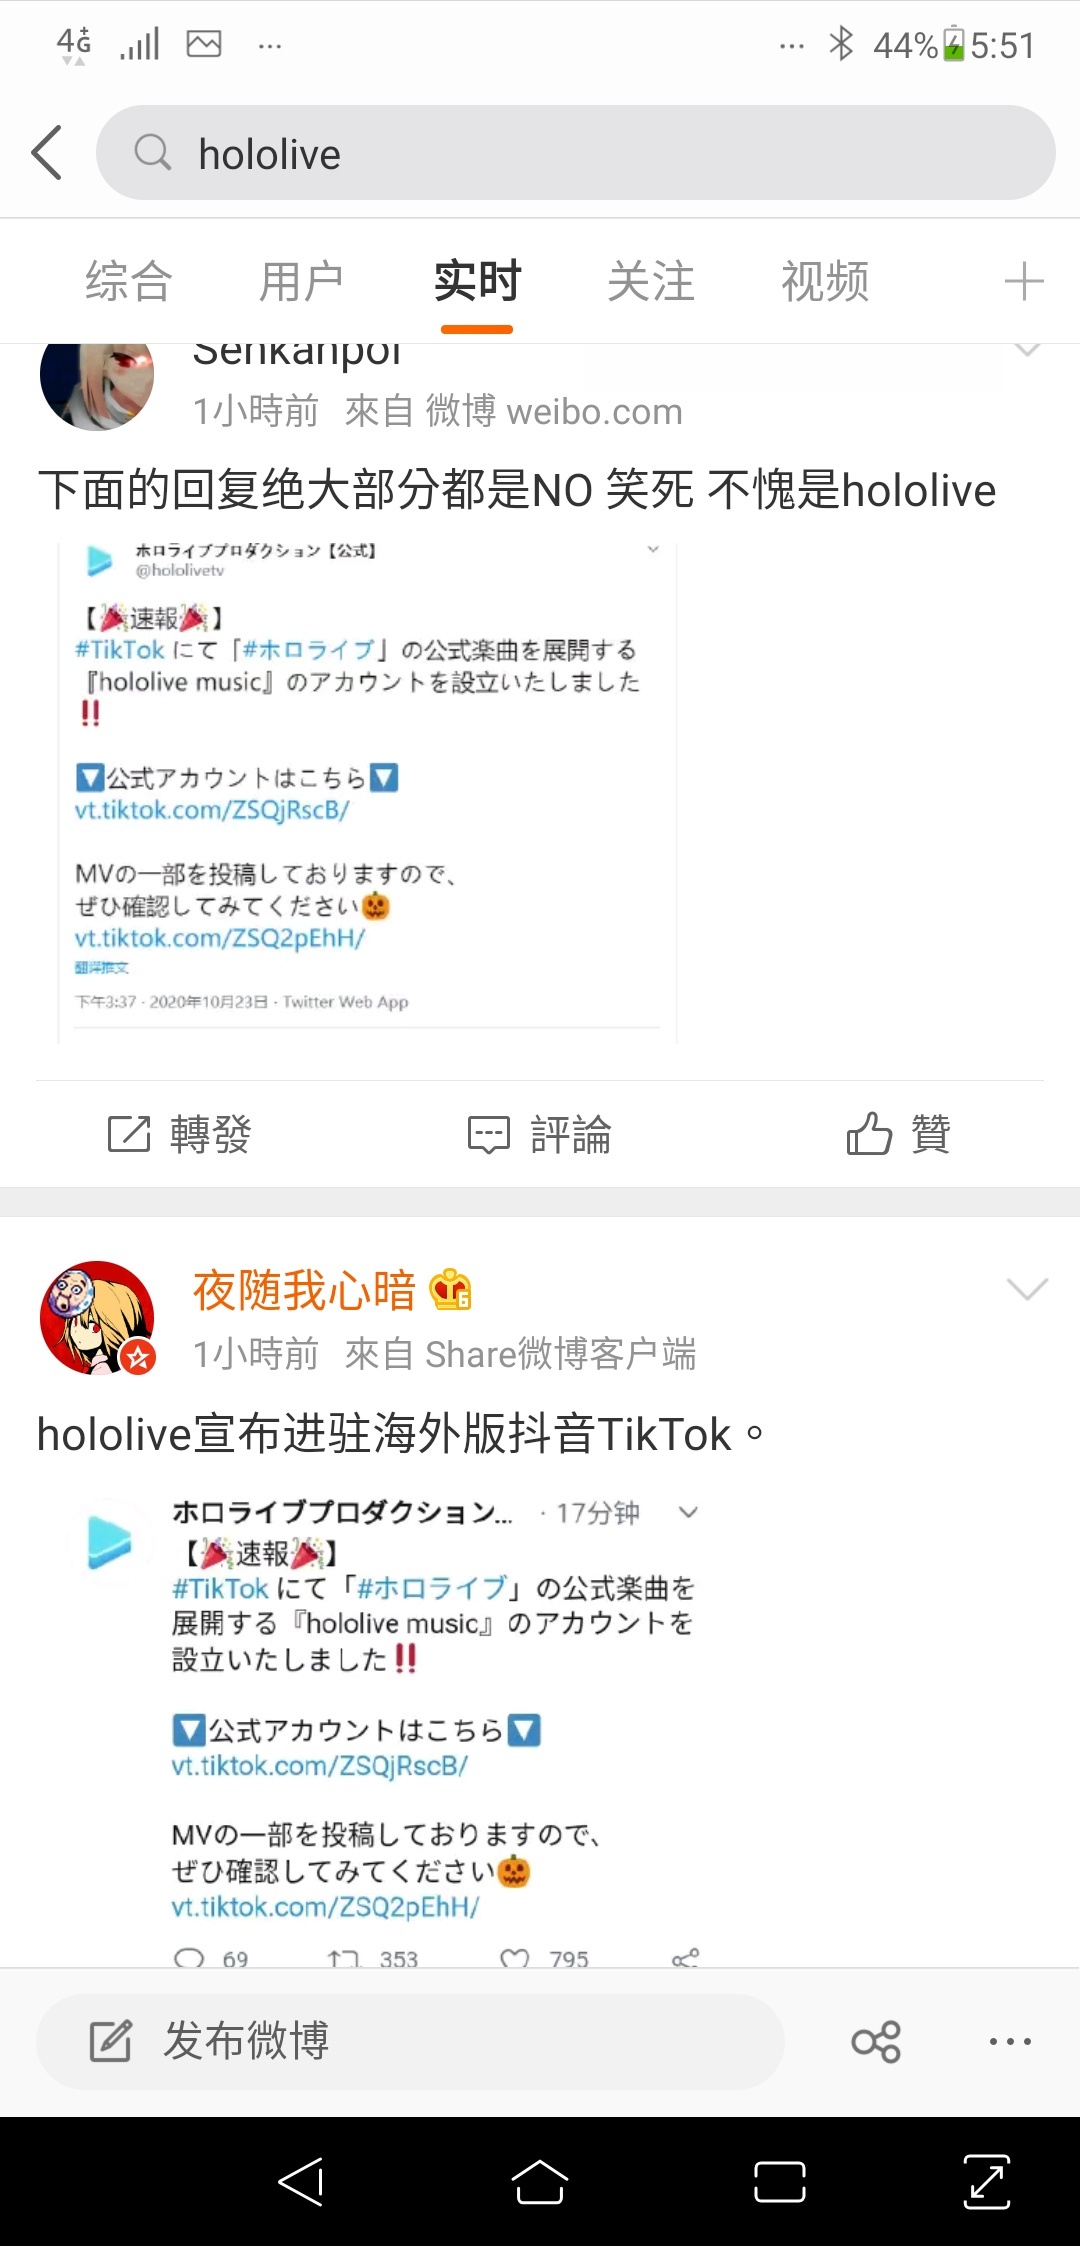Screen dimensions: 1080x2246
Task: Open 夜随我心暗 user profile name
Action: click(x=304, y=1291)
